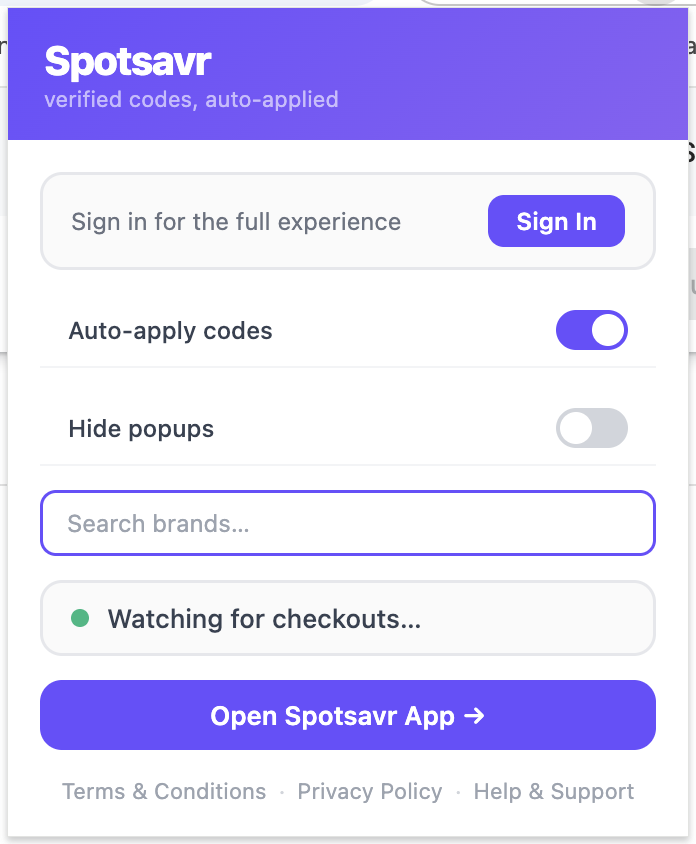Image resolution: width=696 pixels, height=844 pixels.
Task: View the Privacy Policy link
Action: (x=370, y=792)
